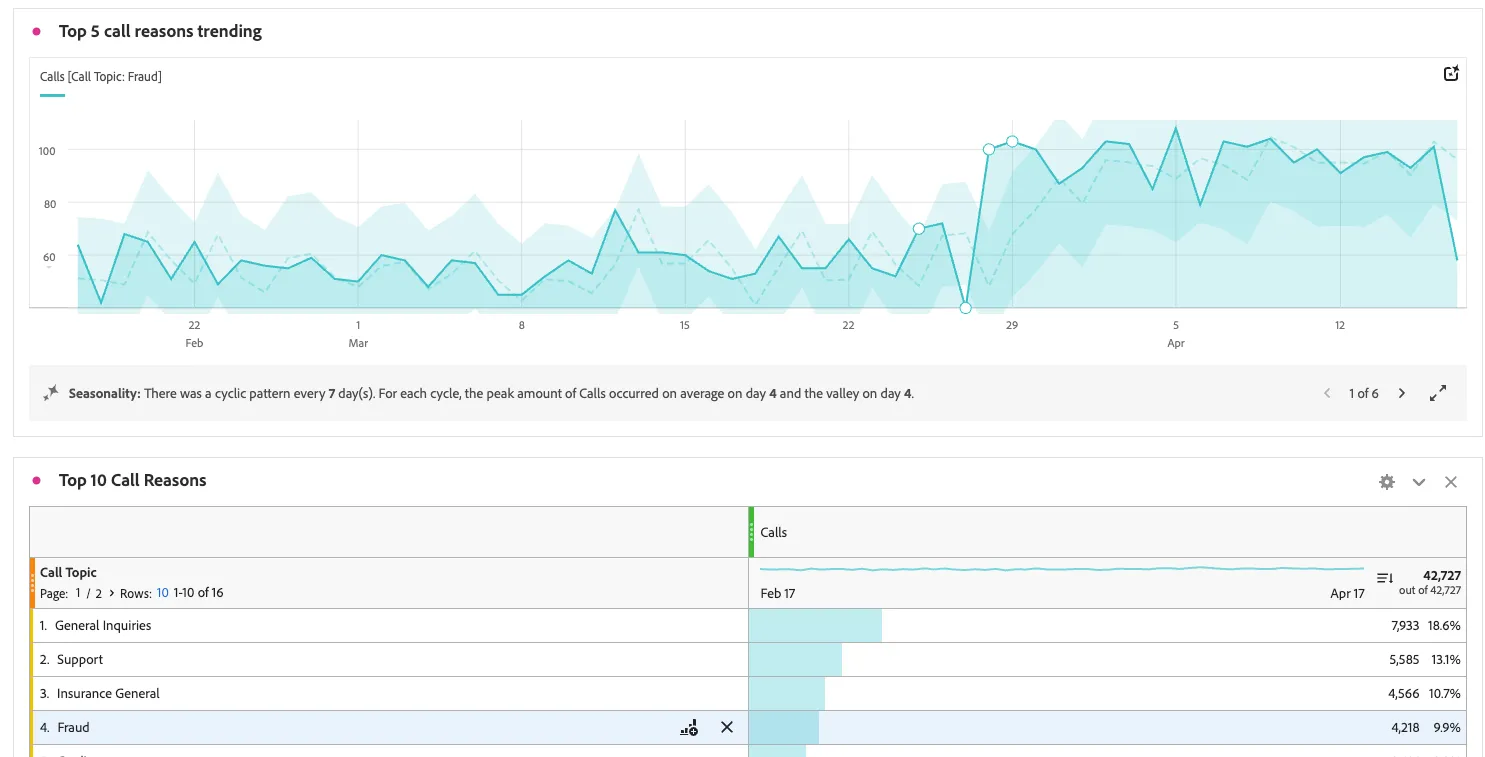Click the export chart icon at top right

1451,74
